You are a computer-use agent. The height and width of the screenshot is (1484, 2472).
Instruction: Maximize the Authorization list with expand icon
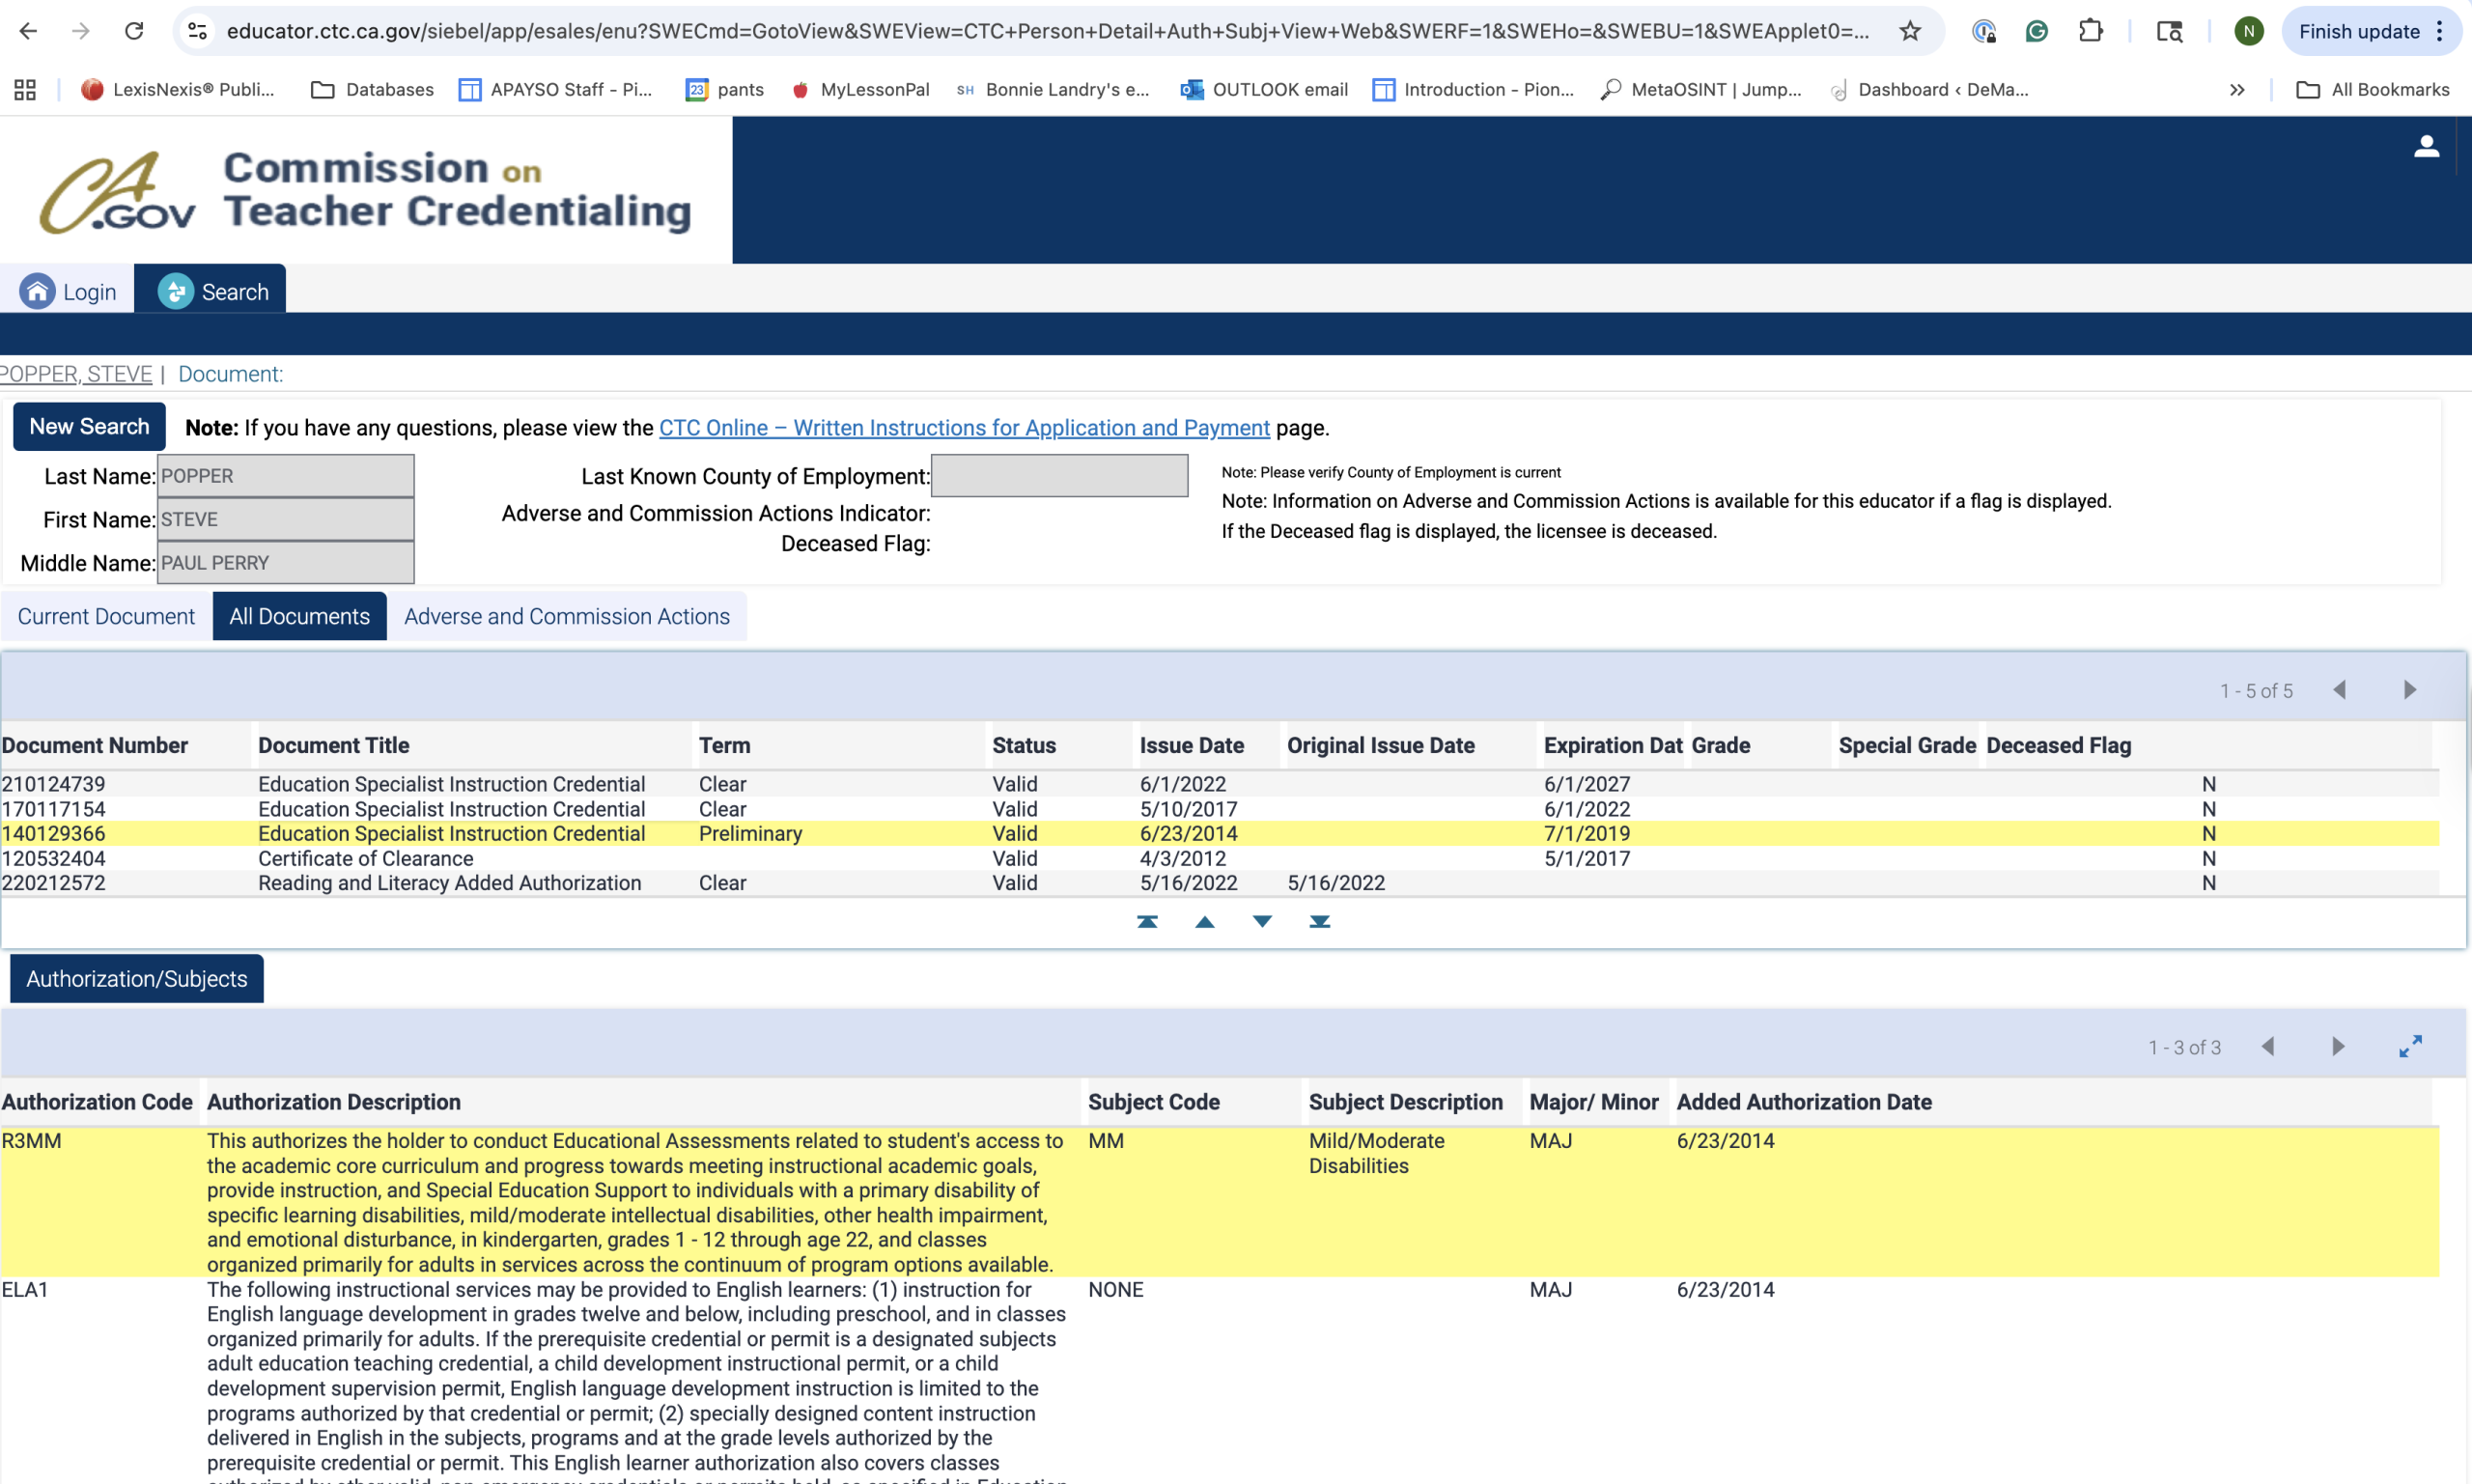point(2410,1046)
